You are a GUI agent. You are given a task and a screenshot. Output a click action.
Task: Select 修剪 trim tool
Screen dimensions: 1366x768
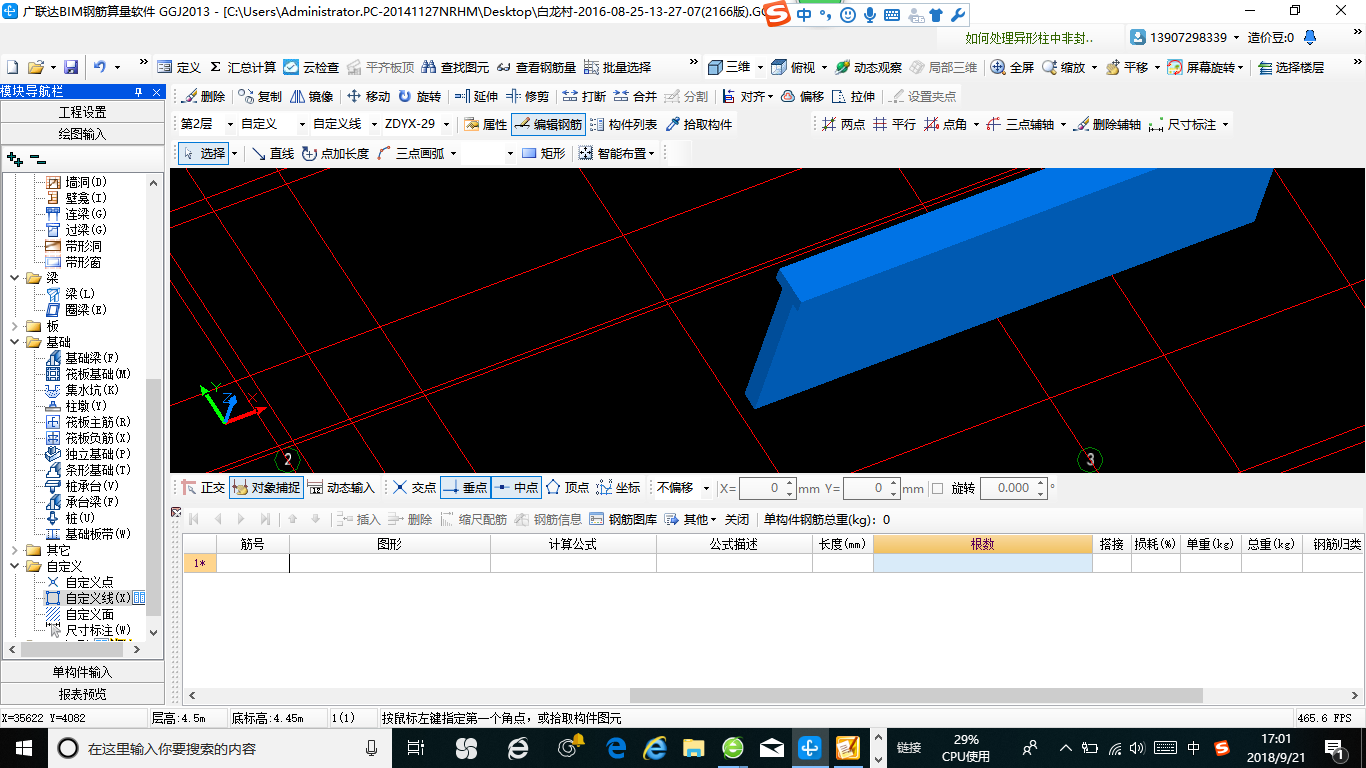527,97
